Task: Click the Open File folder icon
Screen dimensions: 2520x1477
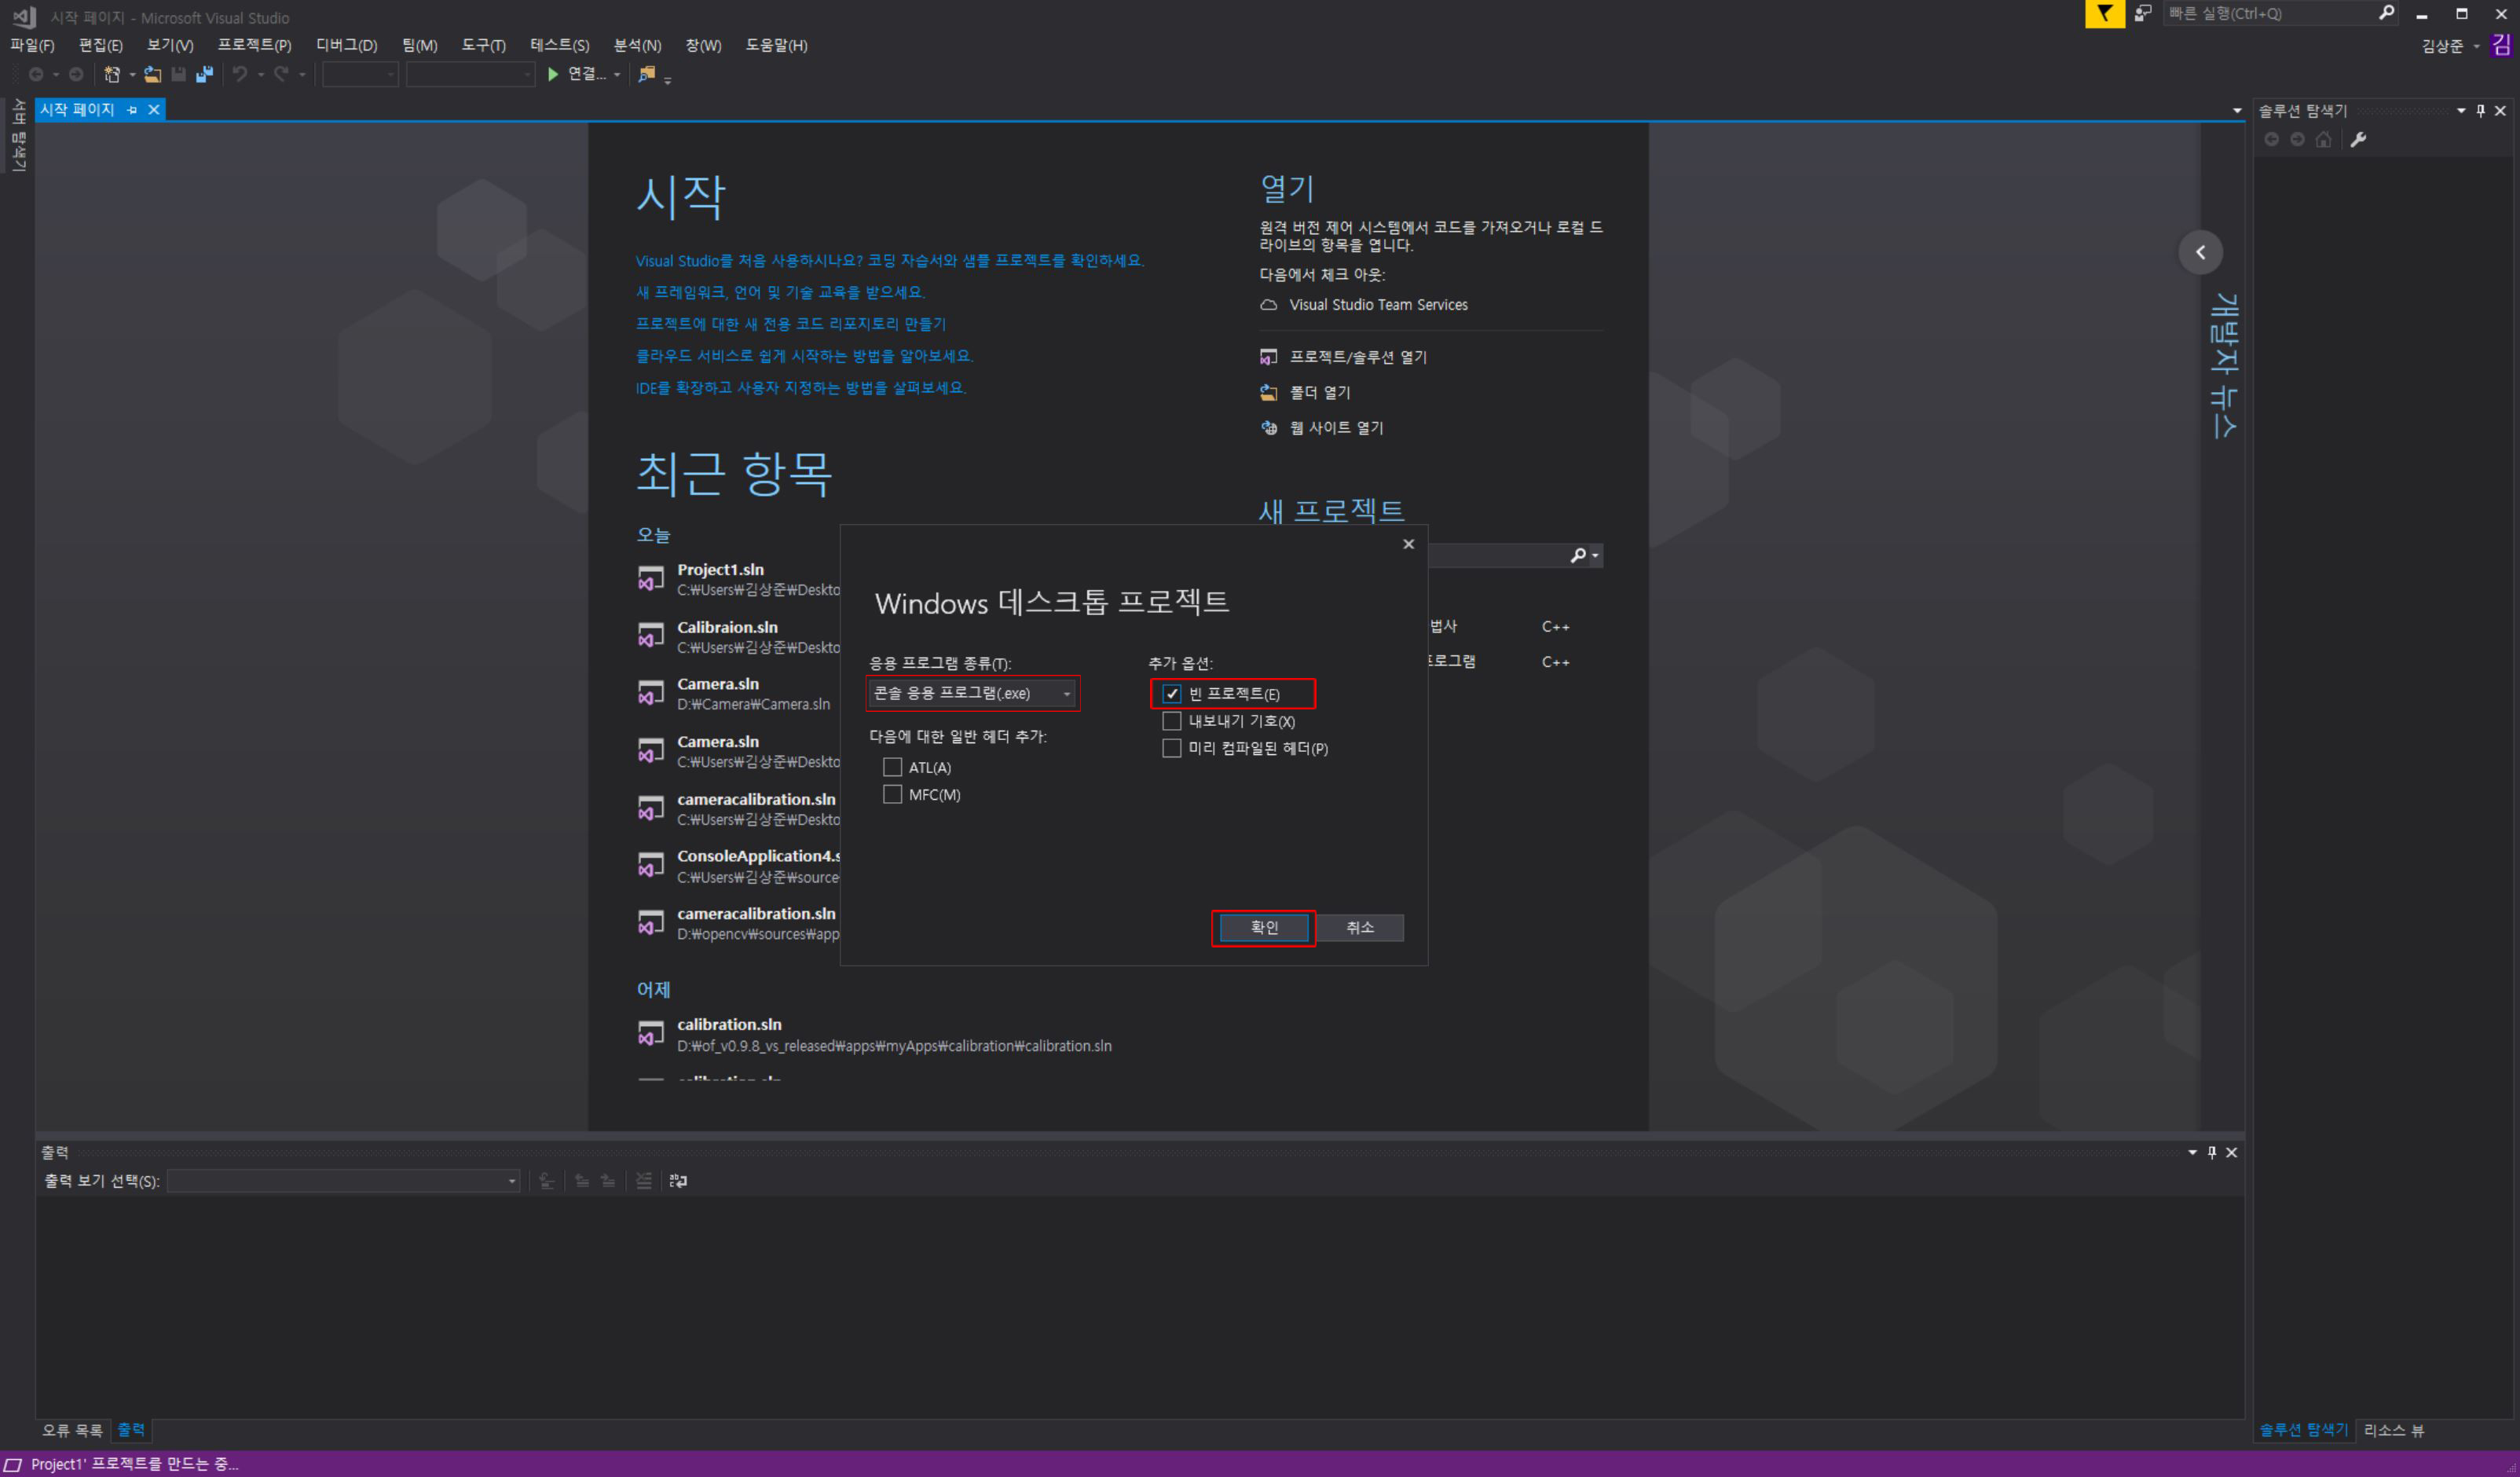Action: pos(152,74)
